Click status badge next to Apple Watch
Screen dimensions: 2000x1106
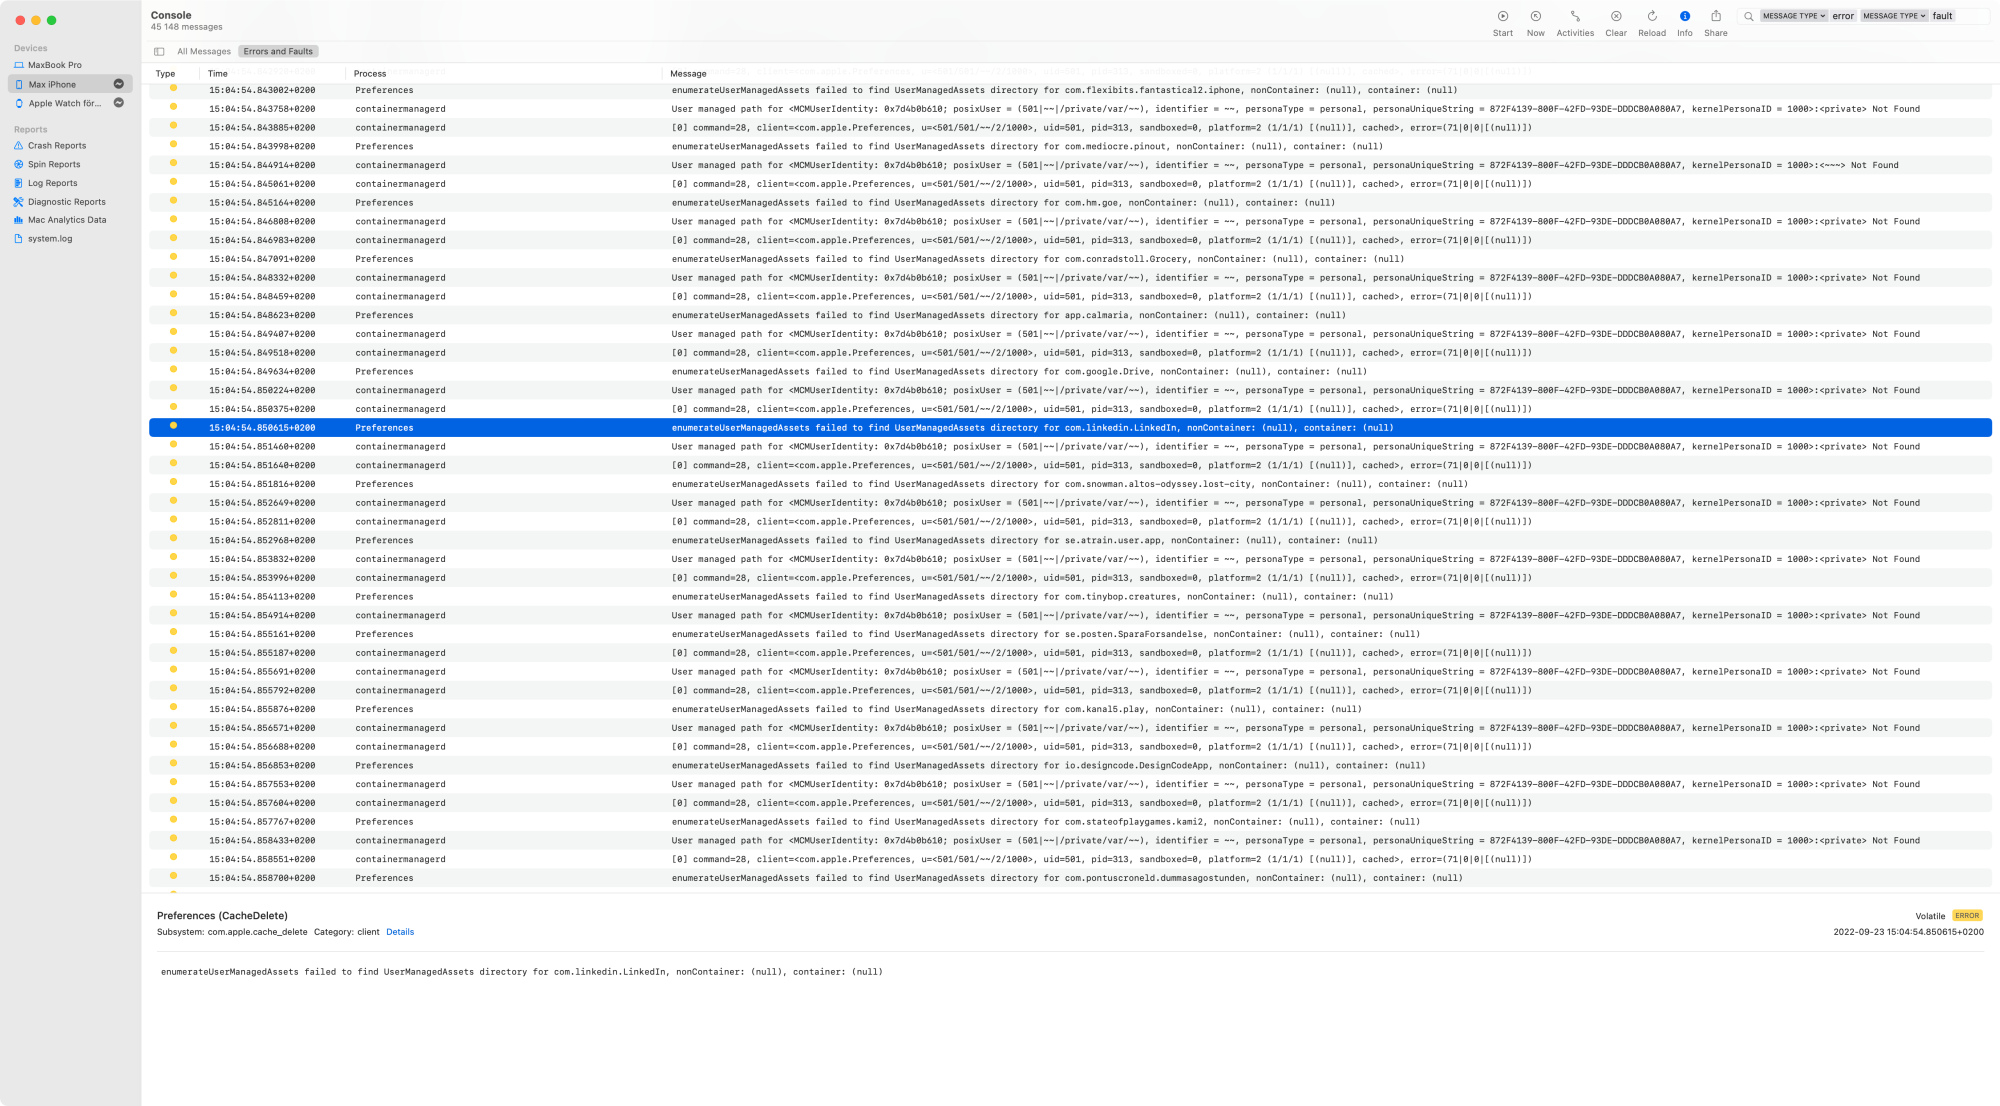click(119, 103)
